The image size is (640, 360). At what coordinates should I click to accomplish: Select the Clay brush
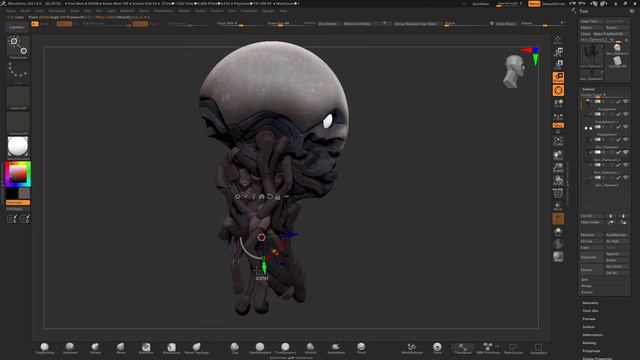pyautogui.click(x=234, y=348)
